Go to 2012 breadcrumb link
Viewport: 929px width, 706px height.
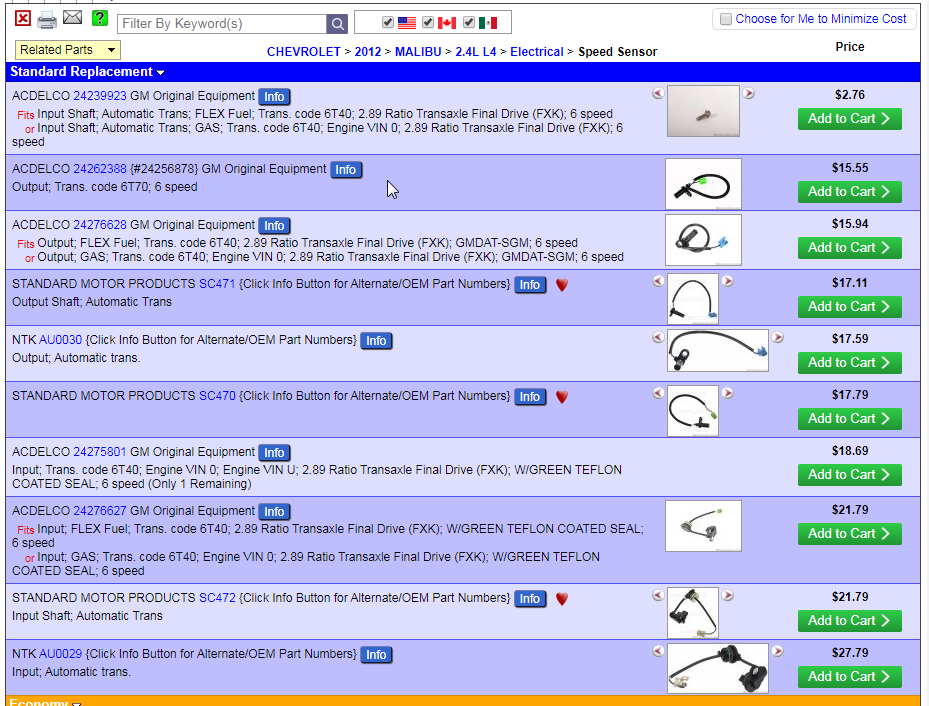coord(368,52)
